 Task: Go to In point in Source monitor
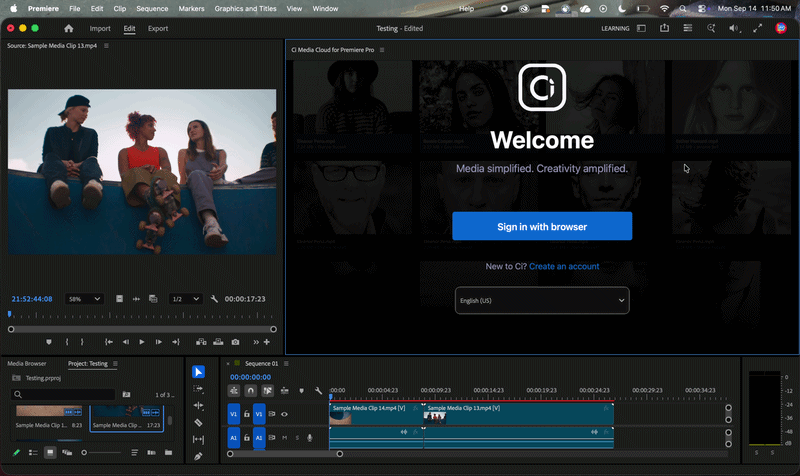(x=109, y=342)
